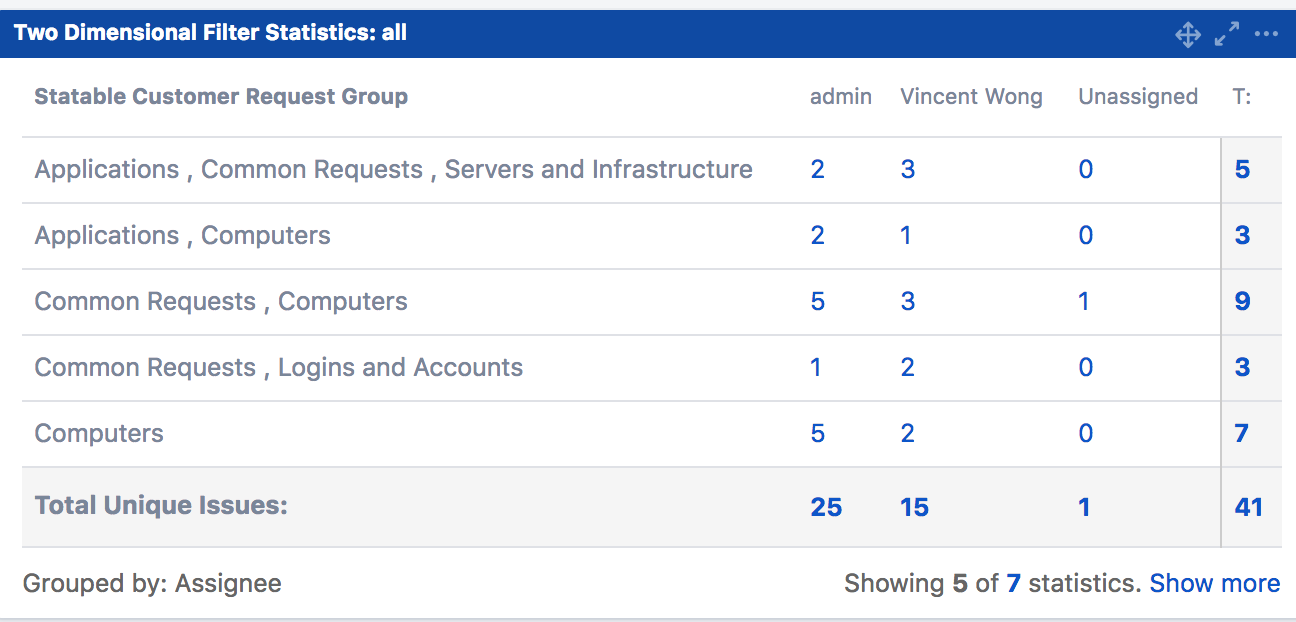
Task: Click Vincent Wong column header
Action: coord(971,97)
